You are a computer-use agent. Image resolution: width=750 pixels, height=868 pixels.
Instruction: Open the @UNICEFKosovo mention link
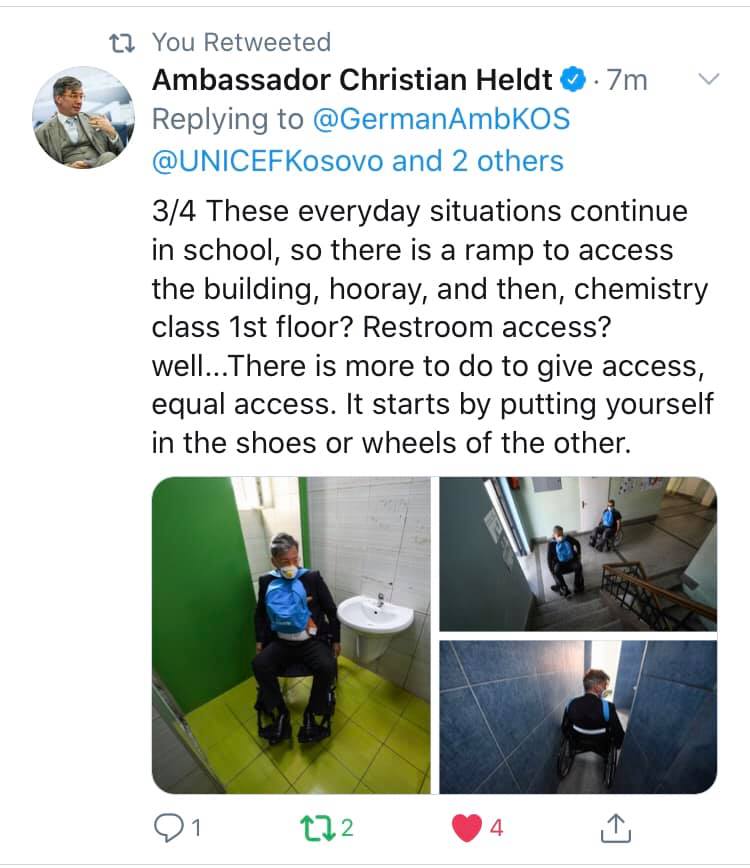point(268,161)
